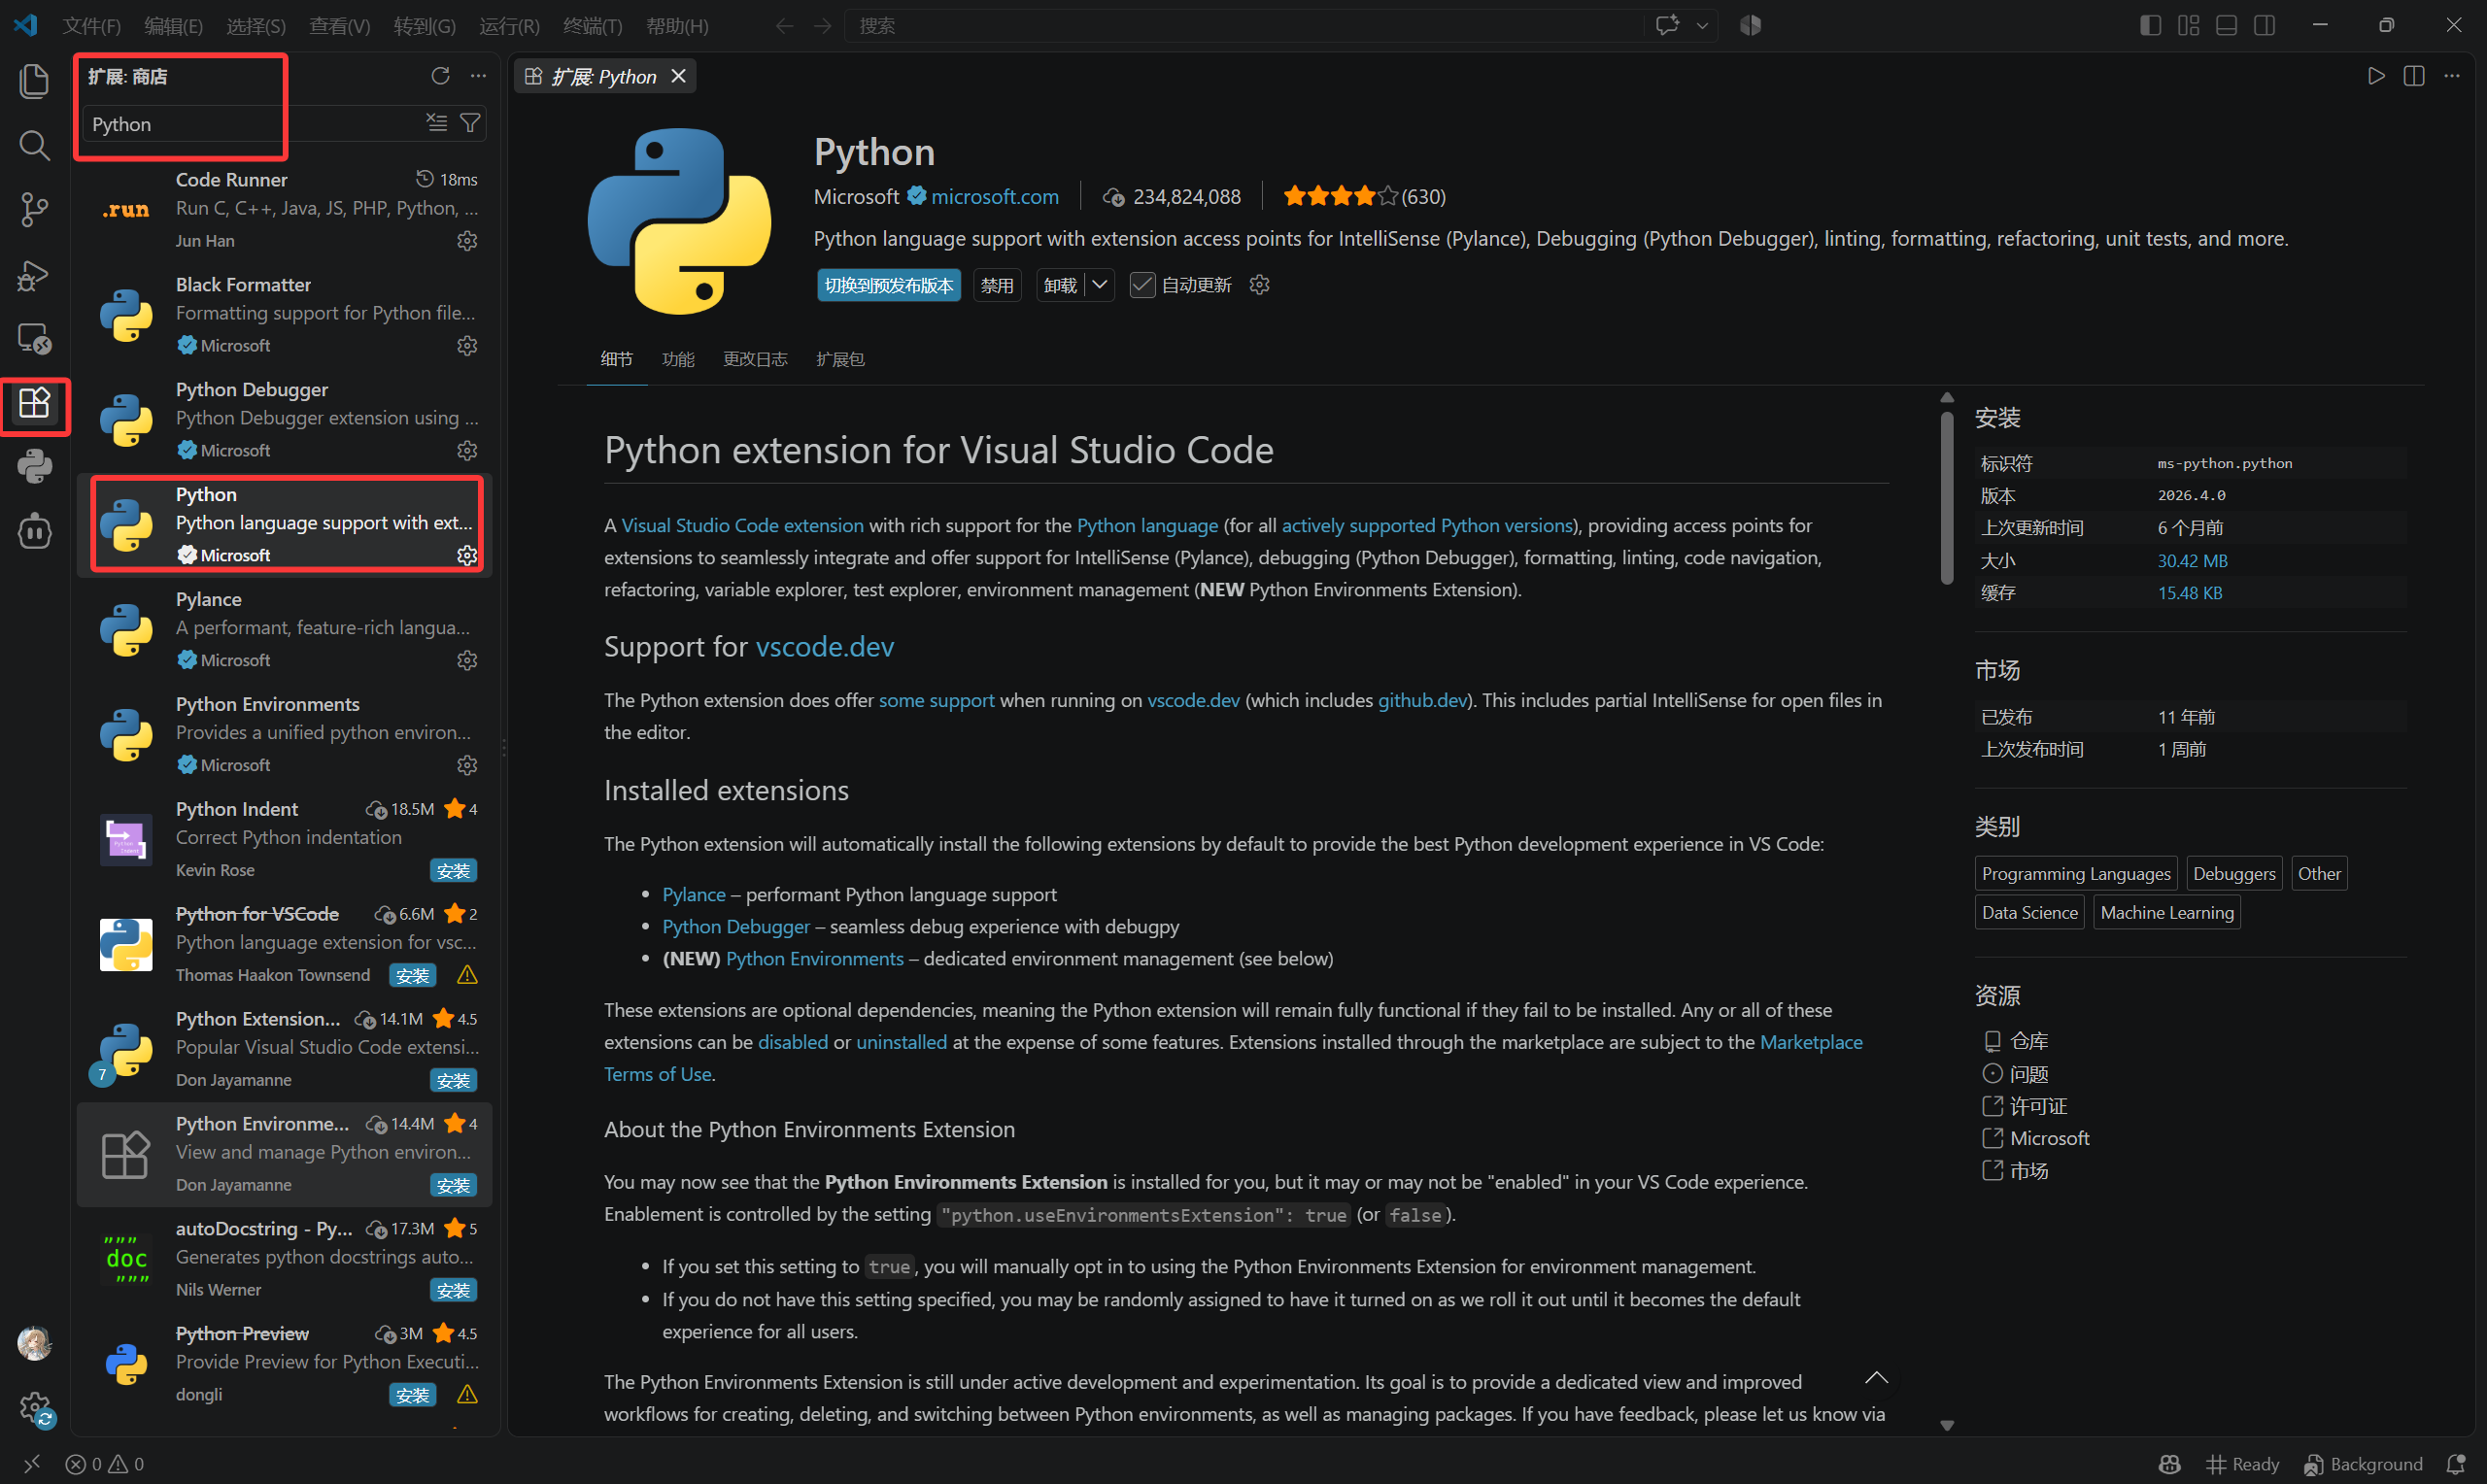2487x1484 pixels.
Task: Open manage gear for Black Formatter
Action: [x=467, y=346]
